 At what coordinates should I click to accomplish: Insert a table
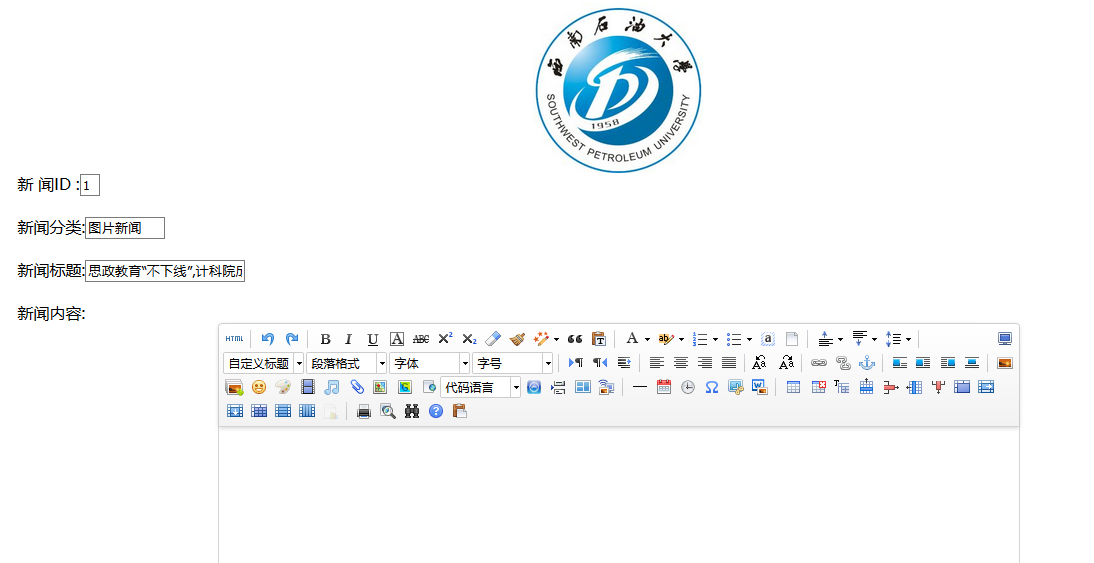click(x=793, y=387)
